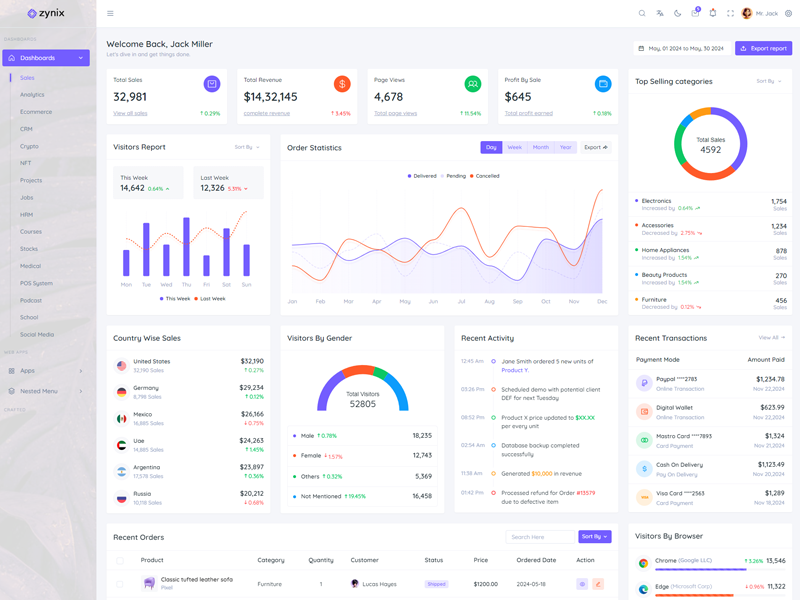The height and width of the screenshot is (600, 800).
Task: Click the language translate icon
Action: coord(660,13)
